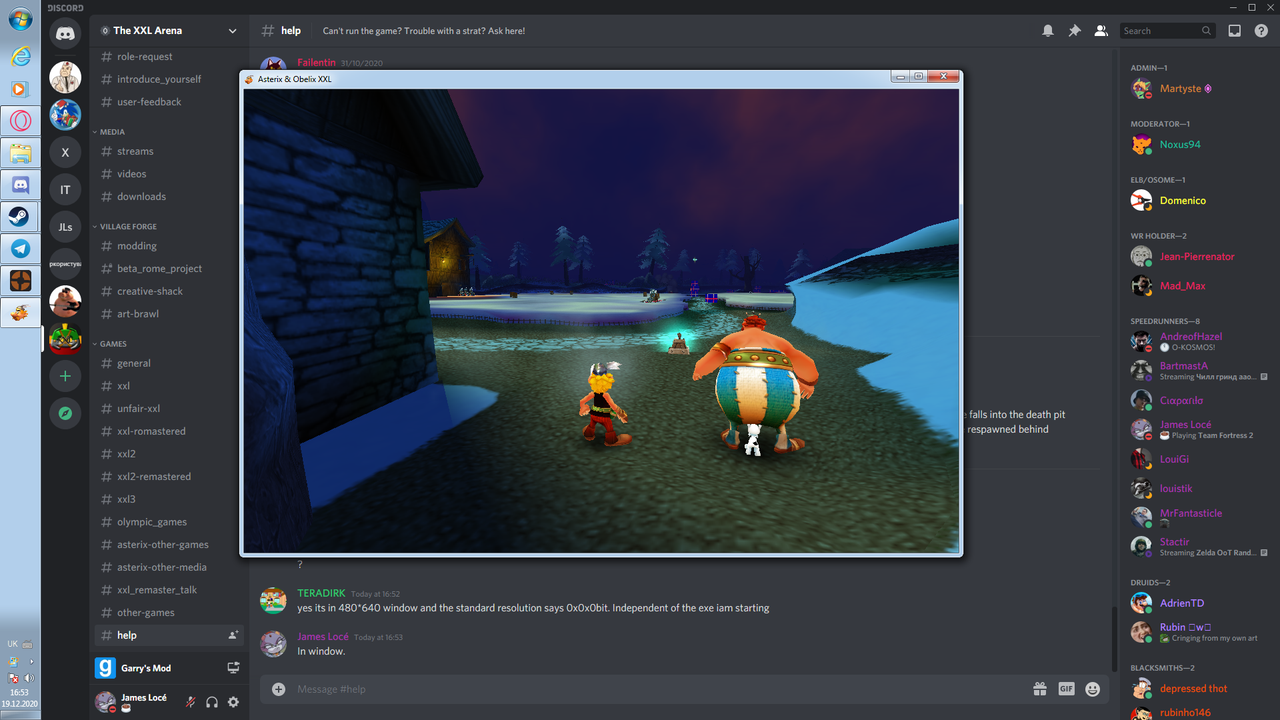1280x720 pixels.
Task: Open the GIF picker
Action: click(x=1066, y=689)
